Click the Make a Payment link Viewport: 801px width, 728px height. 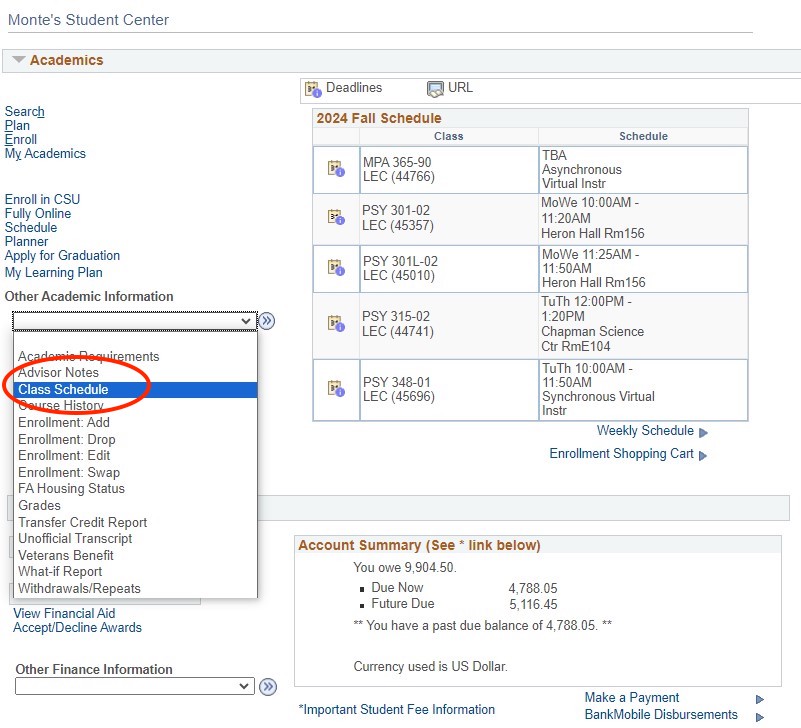click(x=630, y=698)
